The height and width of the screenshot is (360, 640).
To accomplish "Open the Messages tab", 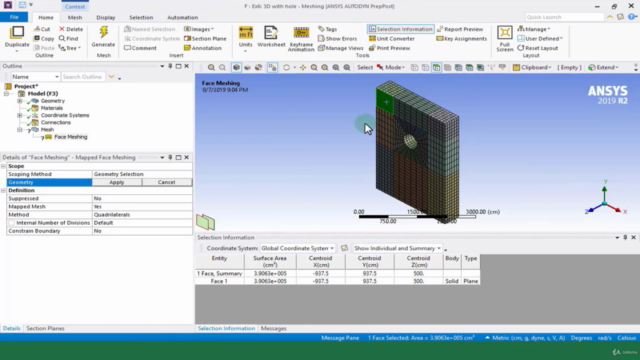I will tap(273, 328).
